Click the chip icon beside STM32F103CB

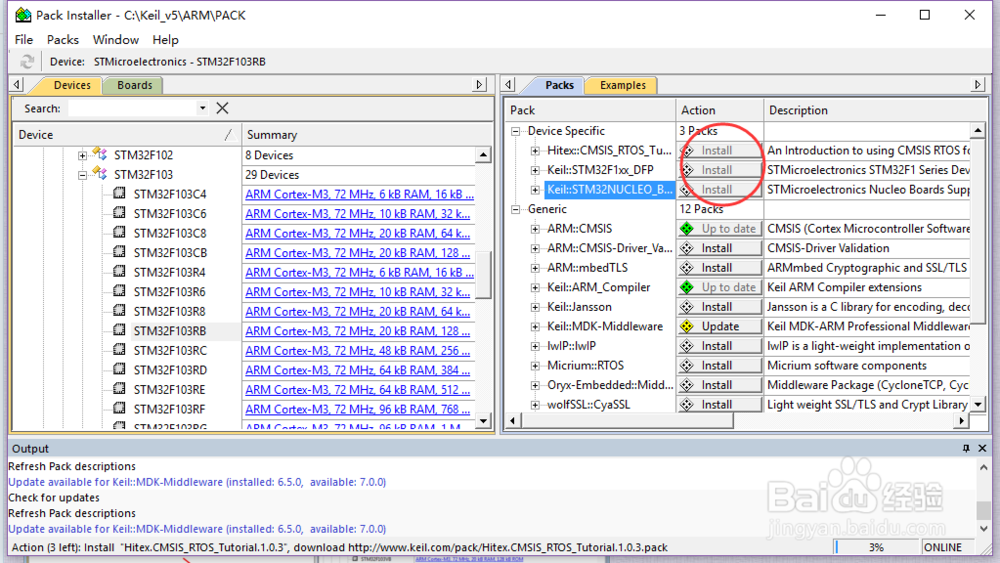119,252
